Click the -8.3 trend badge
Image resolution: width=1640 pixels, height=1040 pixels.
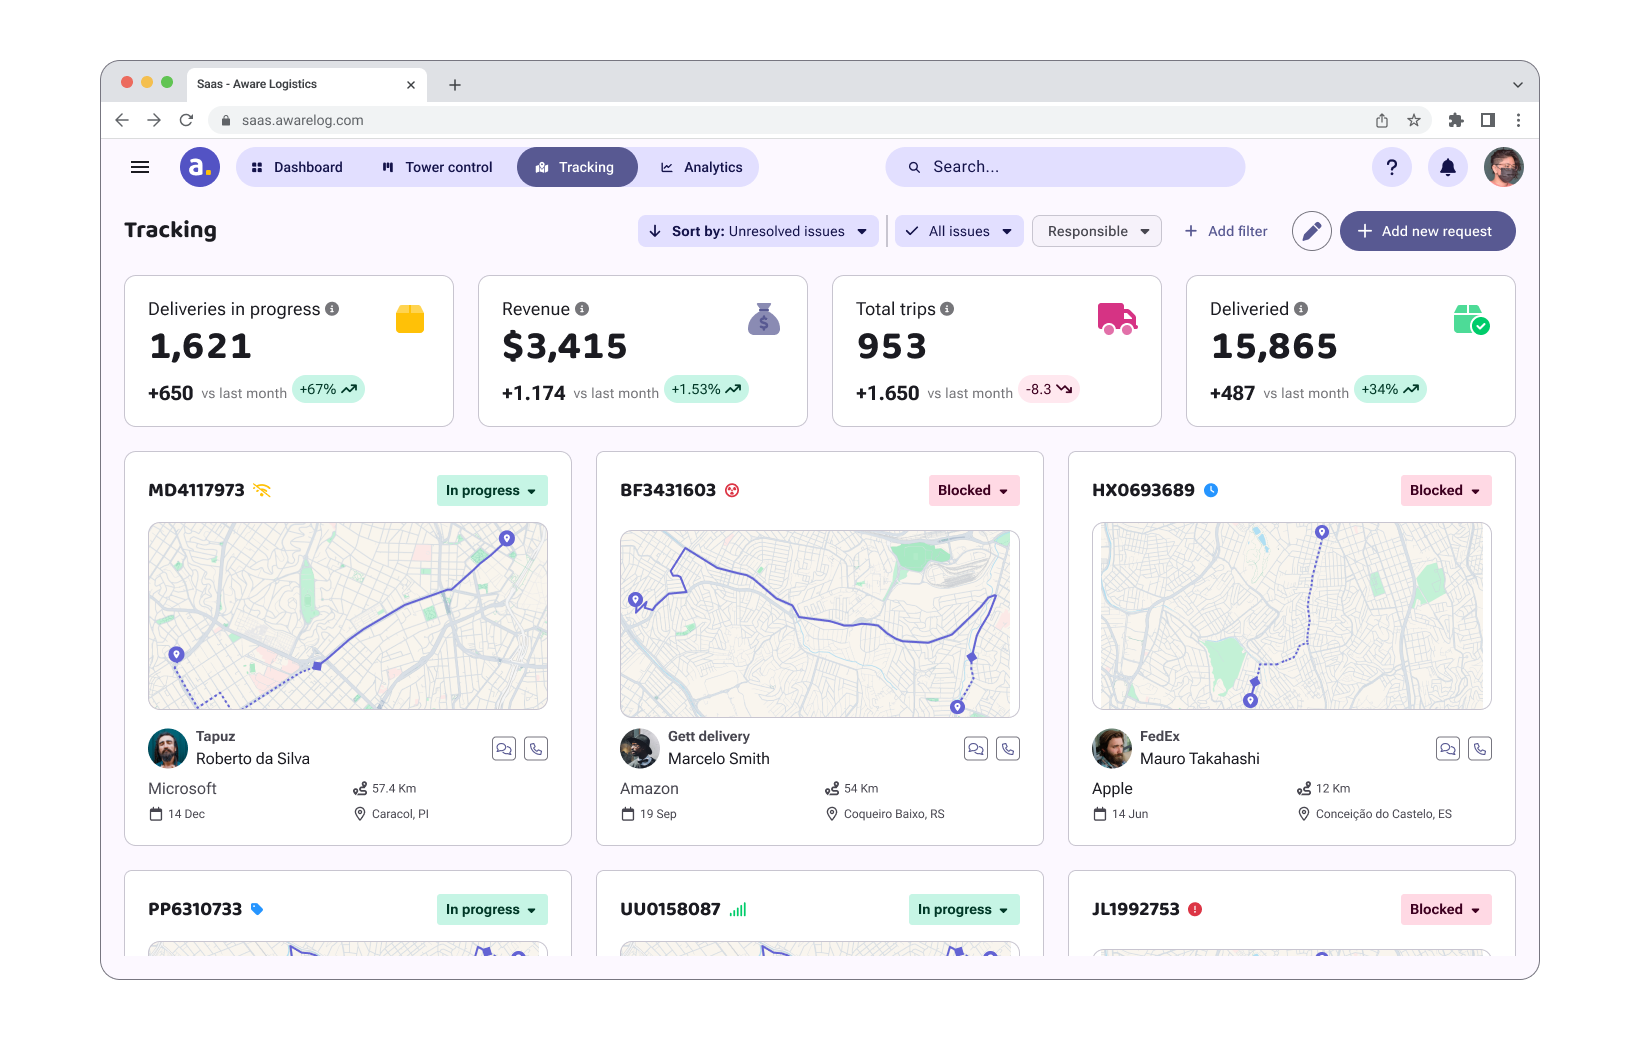1049,389
